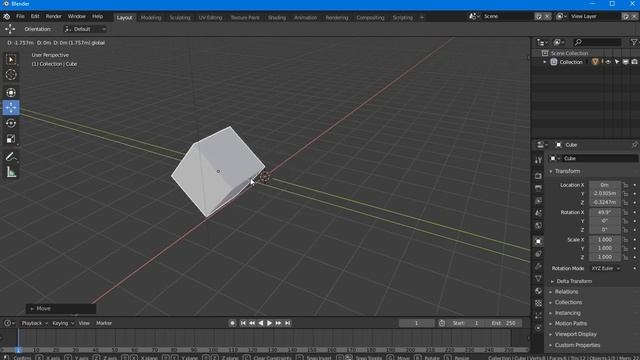The width and height of the screenshot is (640, 360).
Task: Toggle Collection viewport monitor icon
Action: coord(625,62)
